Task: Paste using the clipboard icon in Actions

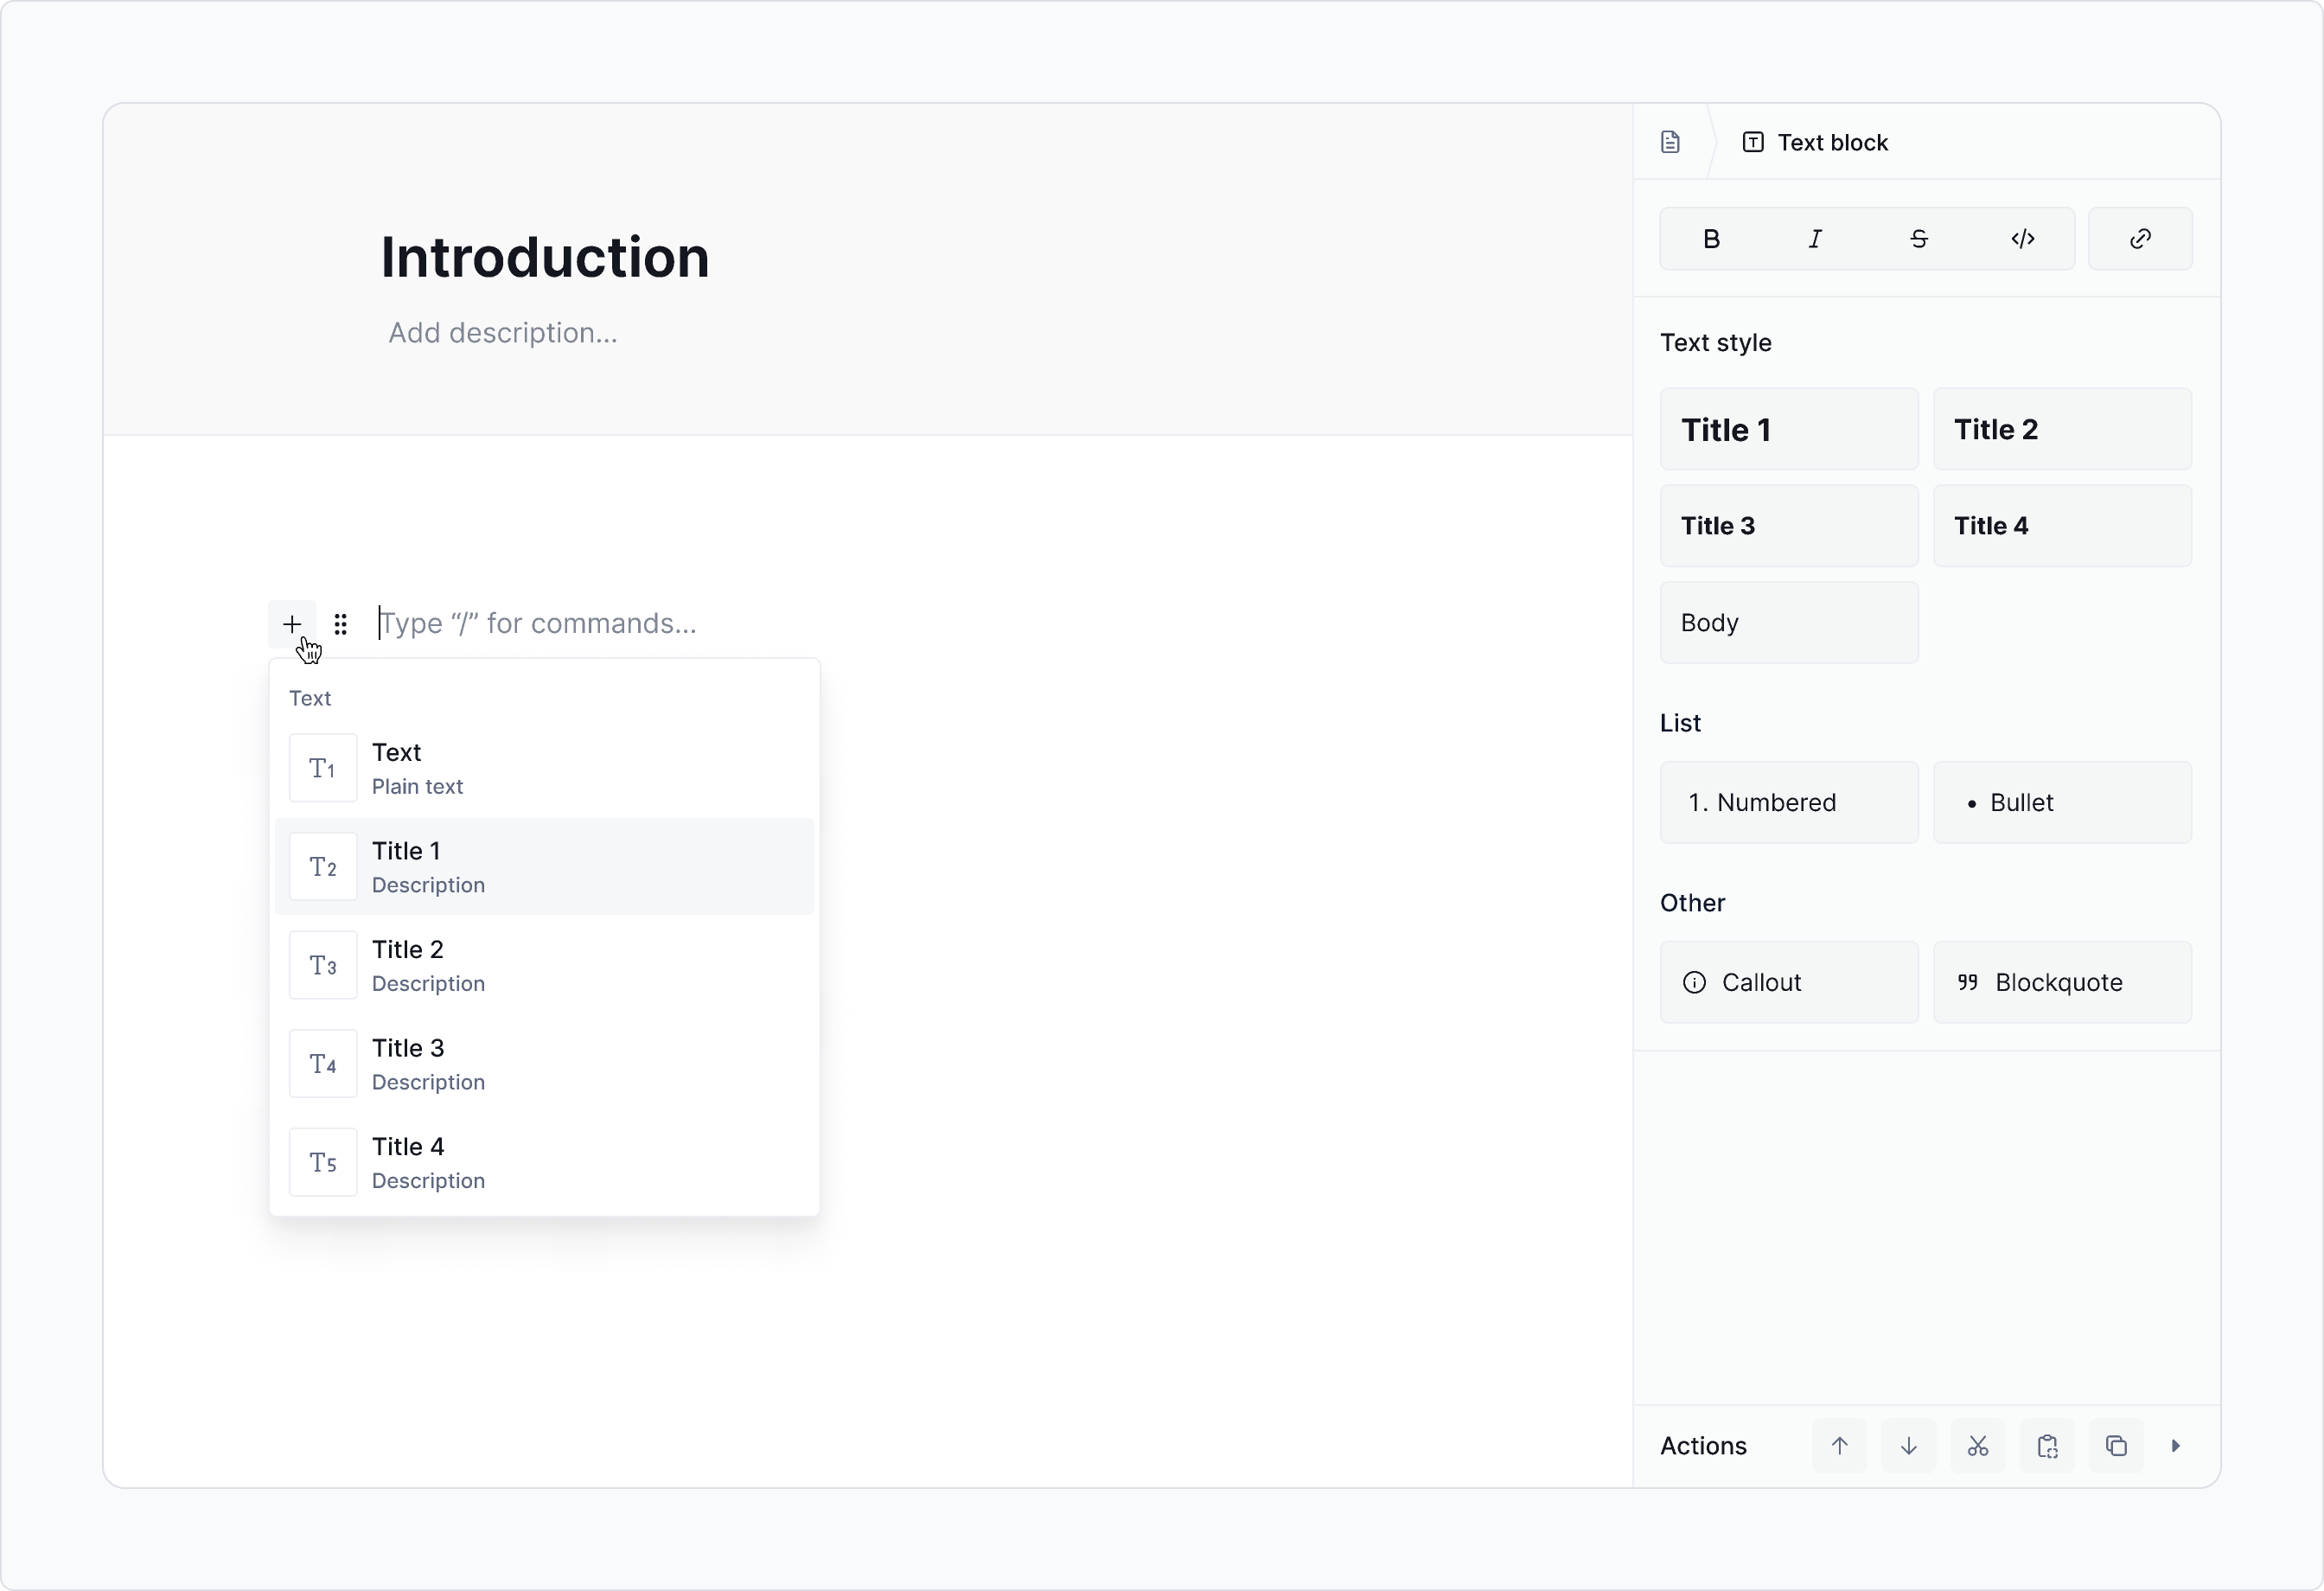Action: 2047,1446
